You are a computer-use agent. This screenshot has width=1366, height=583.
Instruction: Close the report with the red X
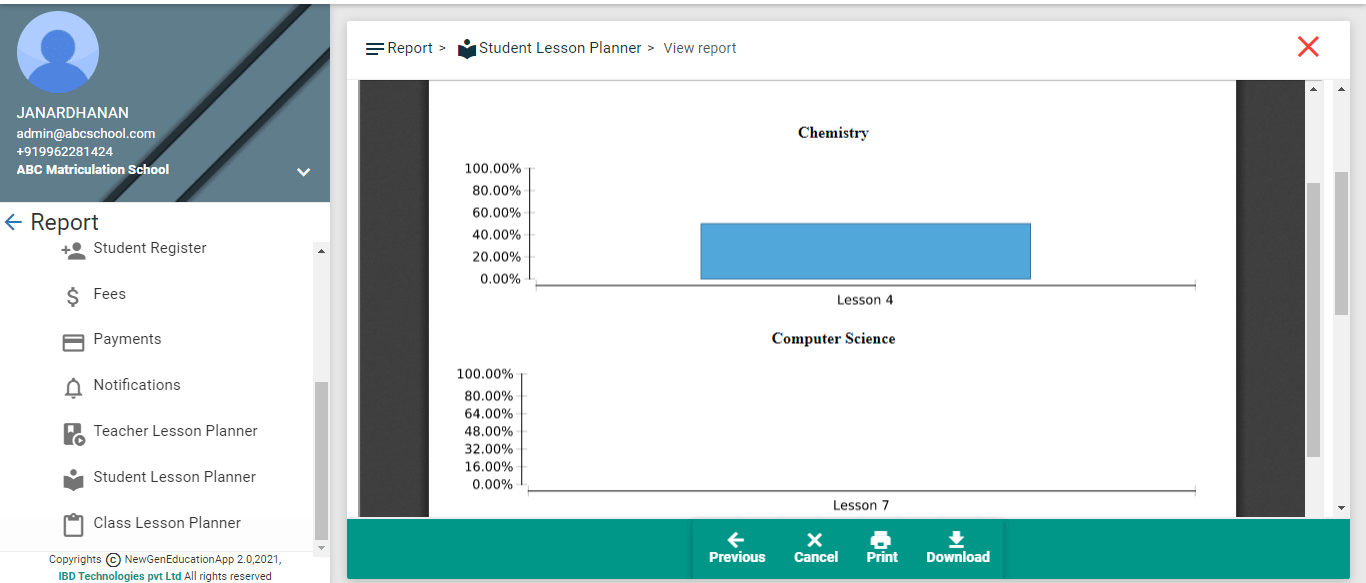[x=1308, y=46]
